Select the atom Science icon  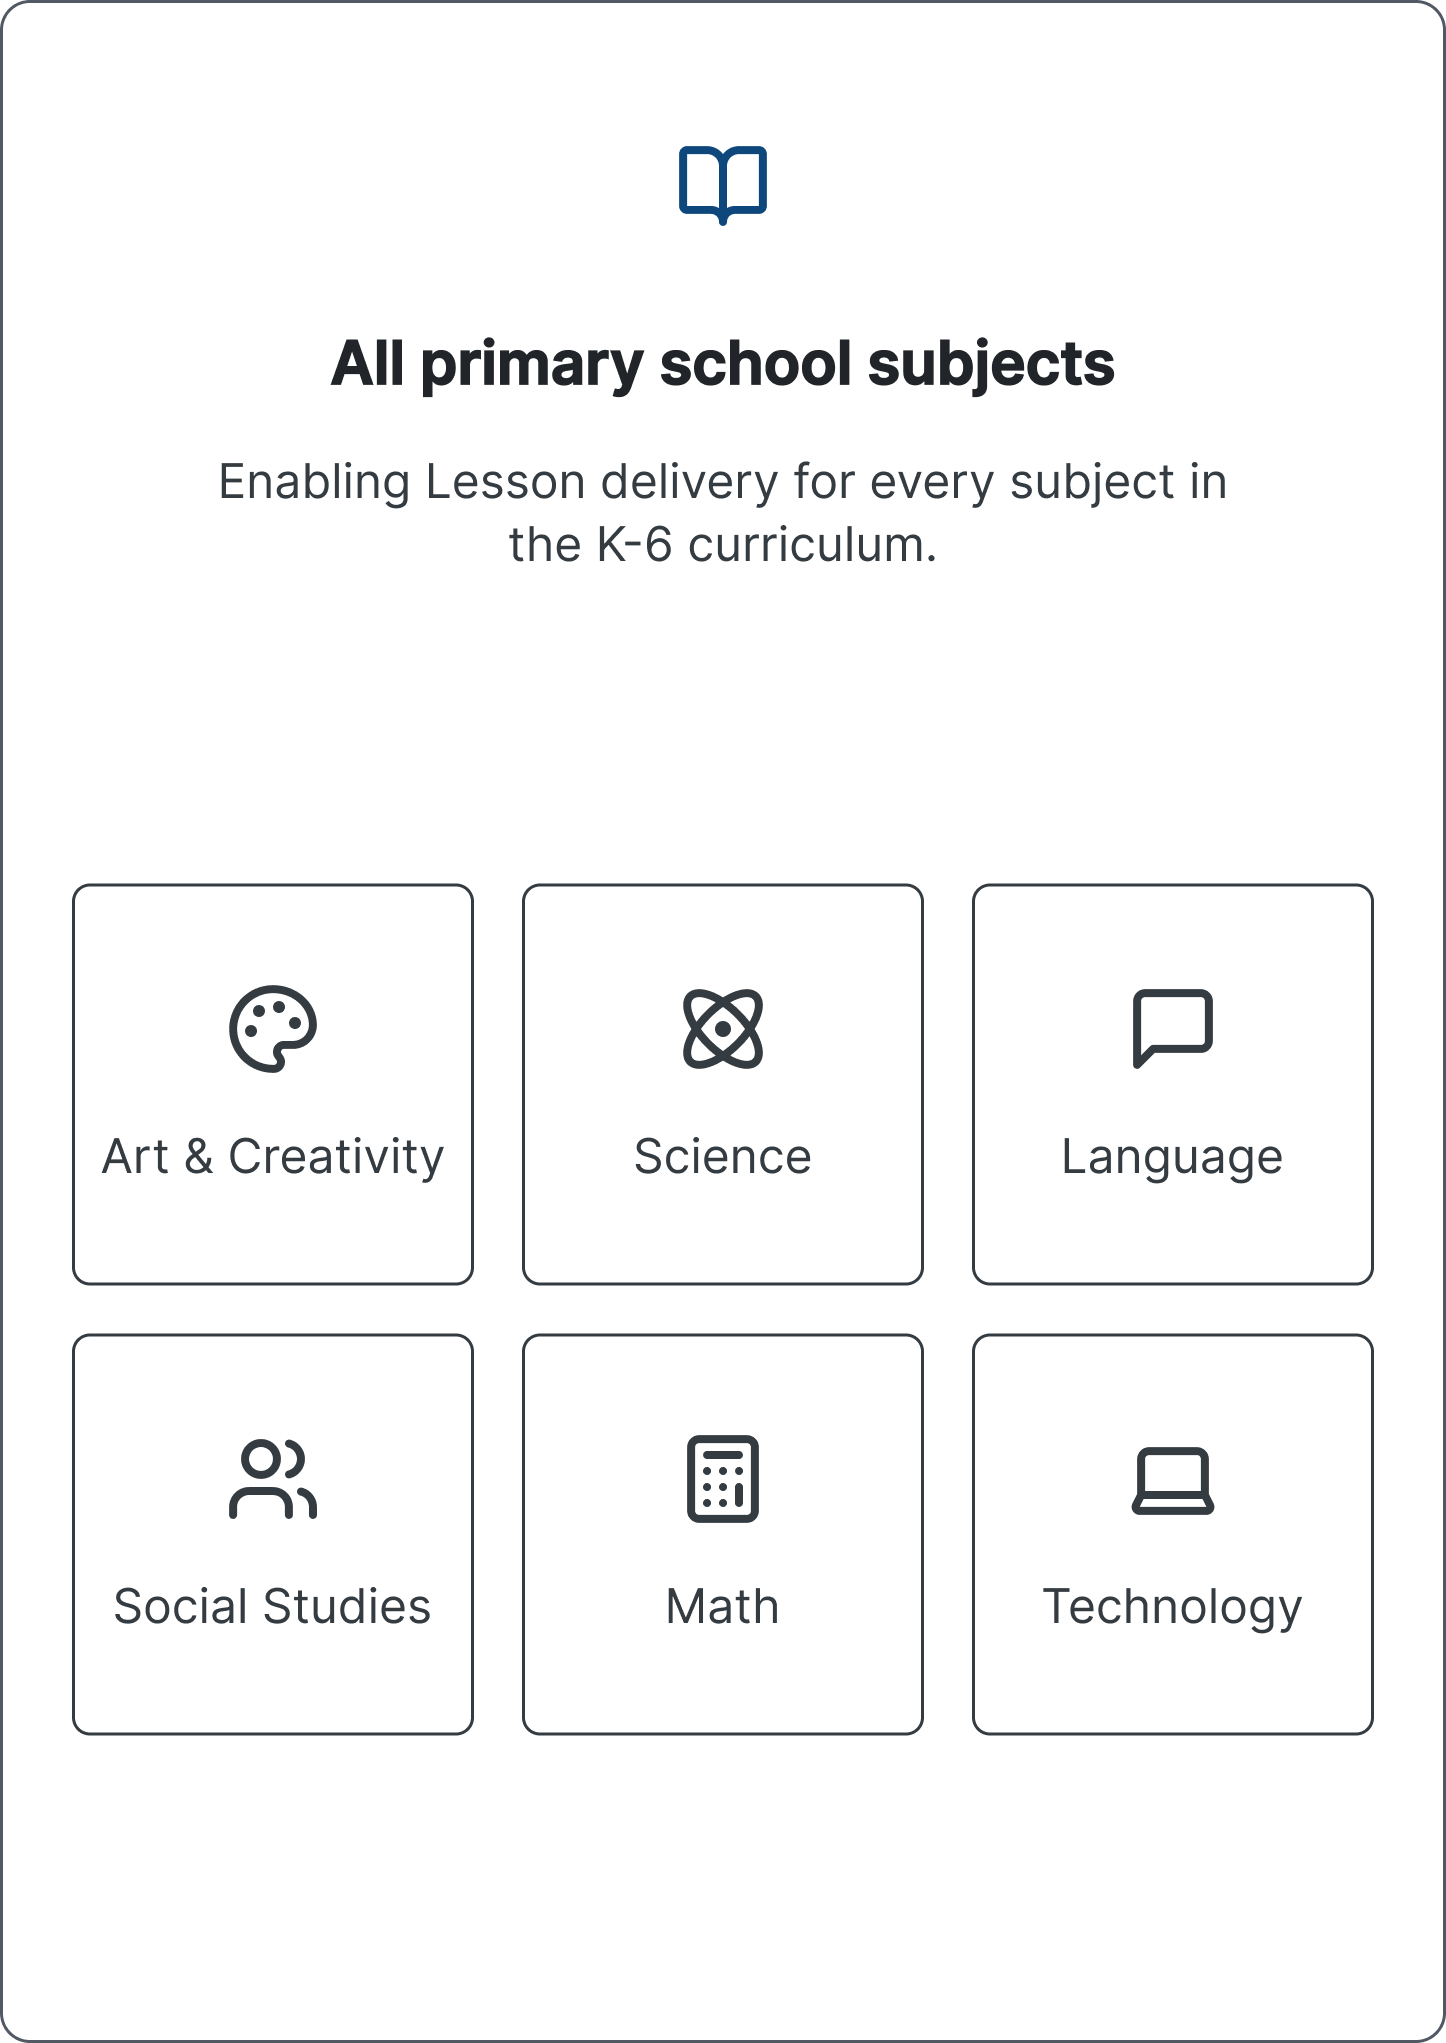tap(723, 1029)
